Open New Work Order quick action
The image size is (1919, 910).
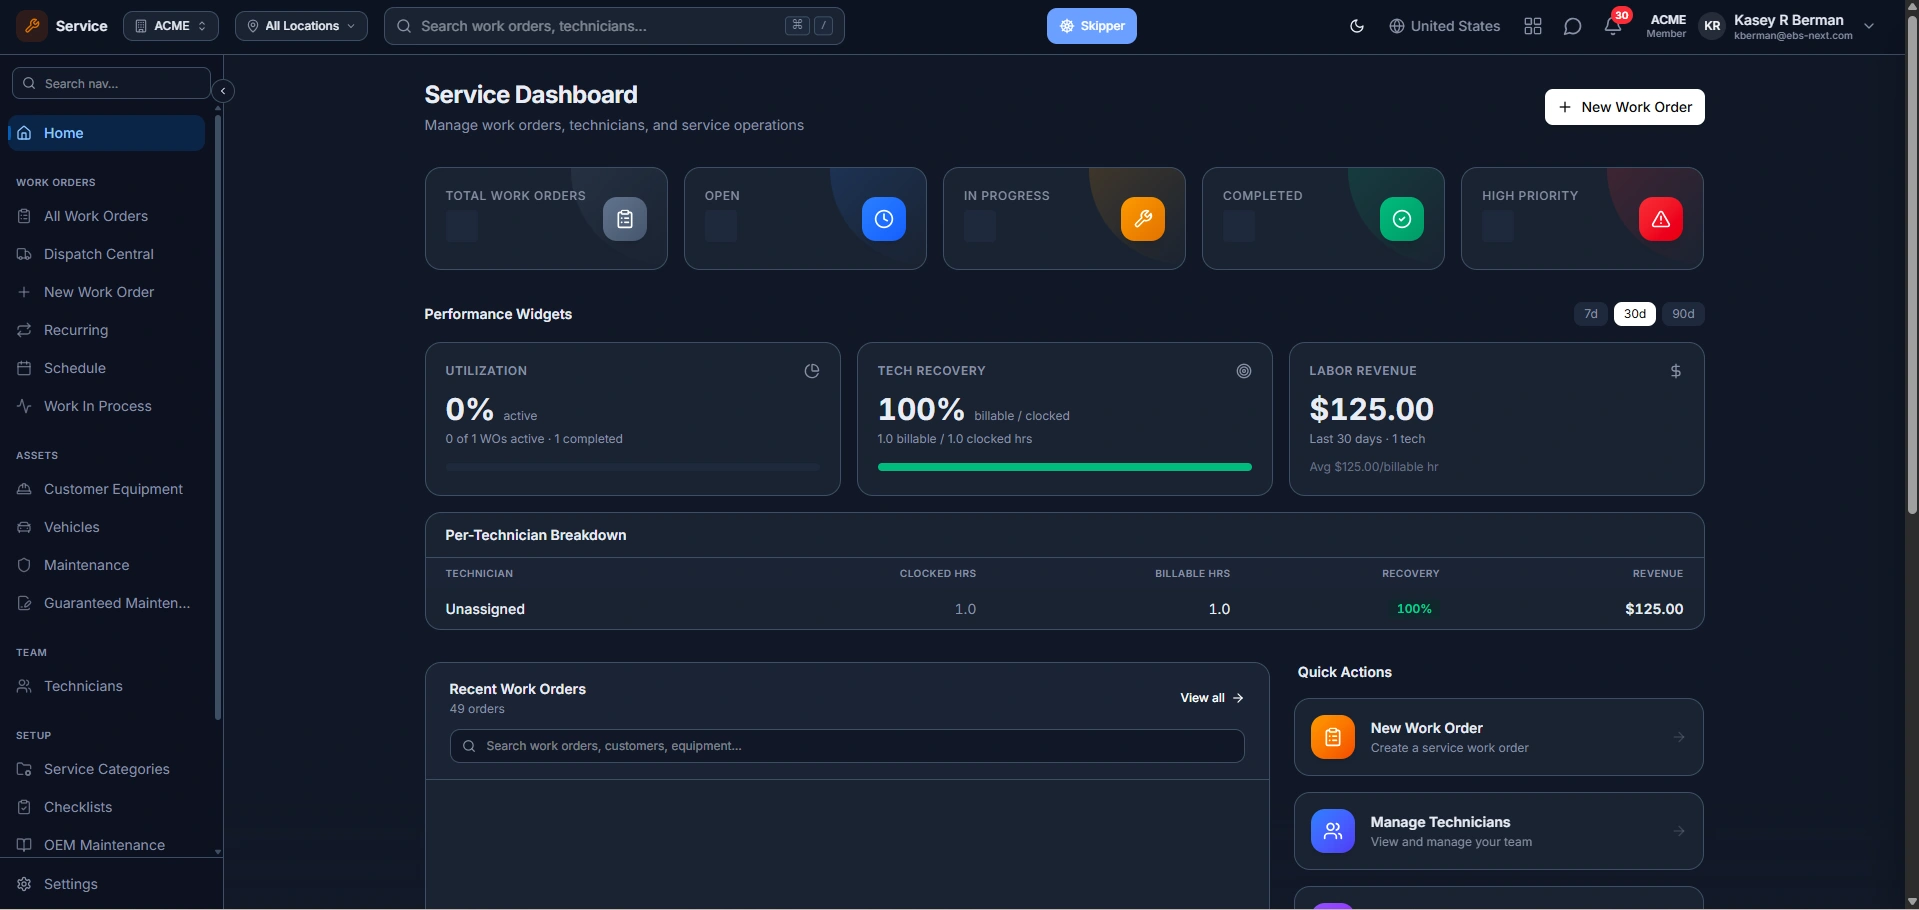(x=1499, y=737)
